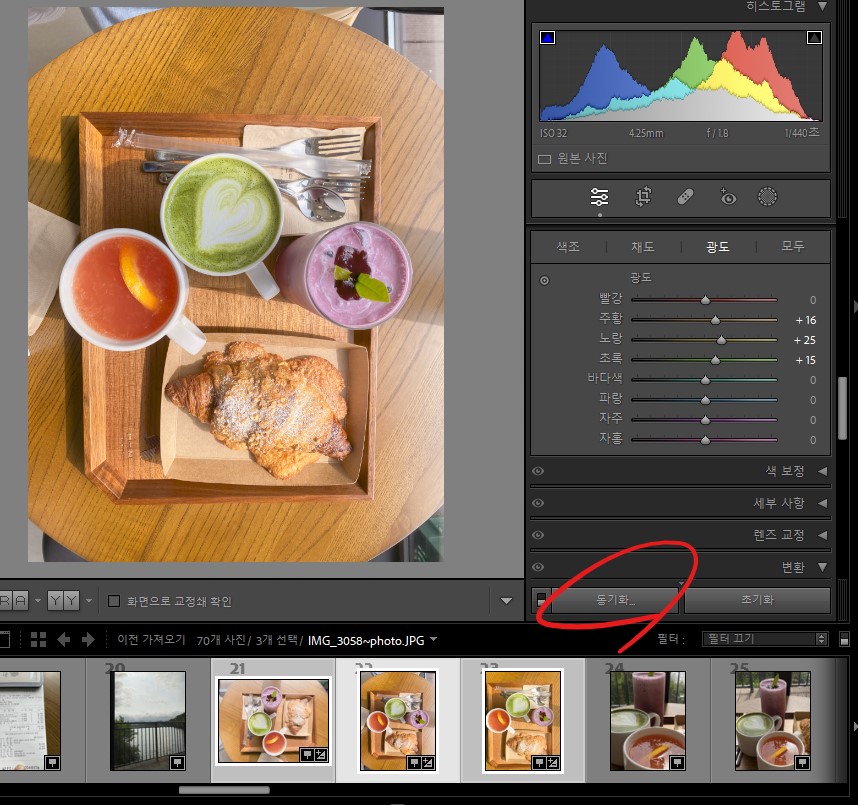This screenshot has width=858, height=805.
Task: Select the Healing bandage tool
Action: coord(685,197)
